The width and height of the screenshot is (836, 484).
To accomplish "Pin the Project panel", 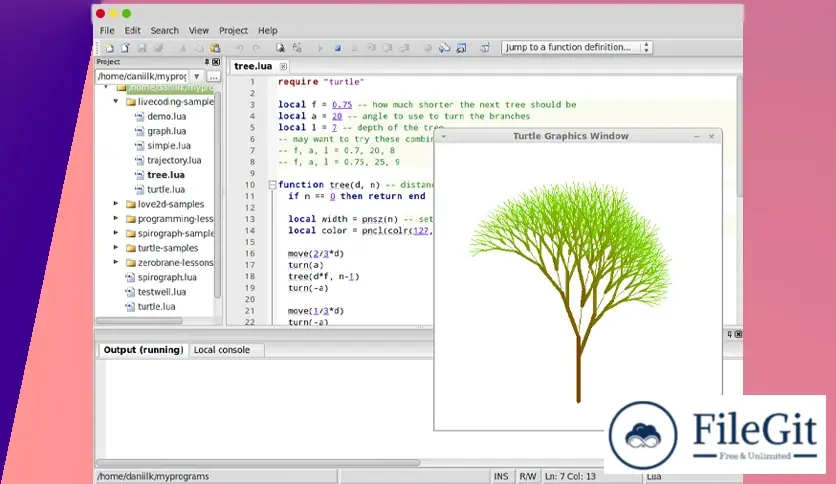I will pos(207,62).
